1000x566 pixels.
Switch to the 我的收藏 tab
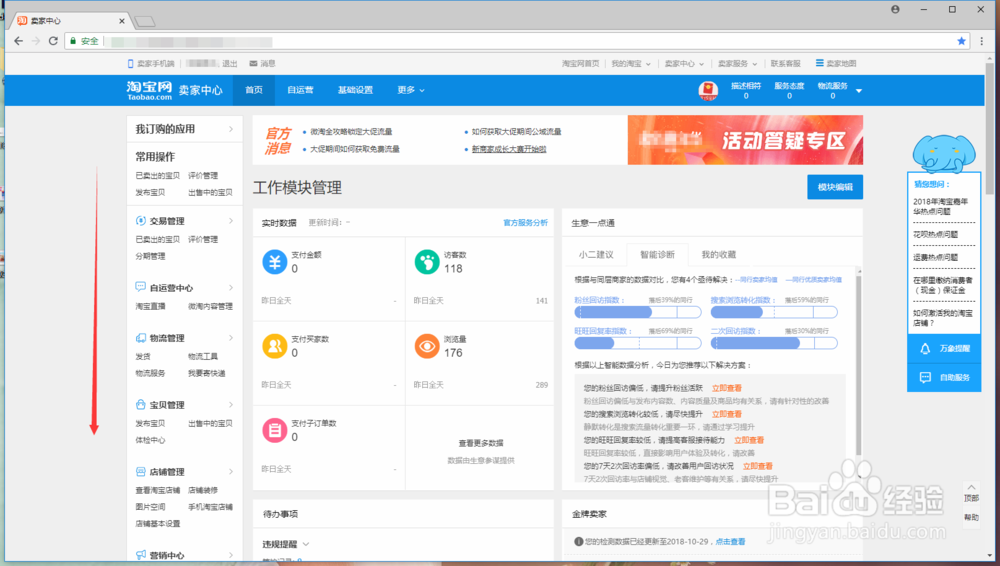click(x=718, y=255)
